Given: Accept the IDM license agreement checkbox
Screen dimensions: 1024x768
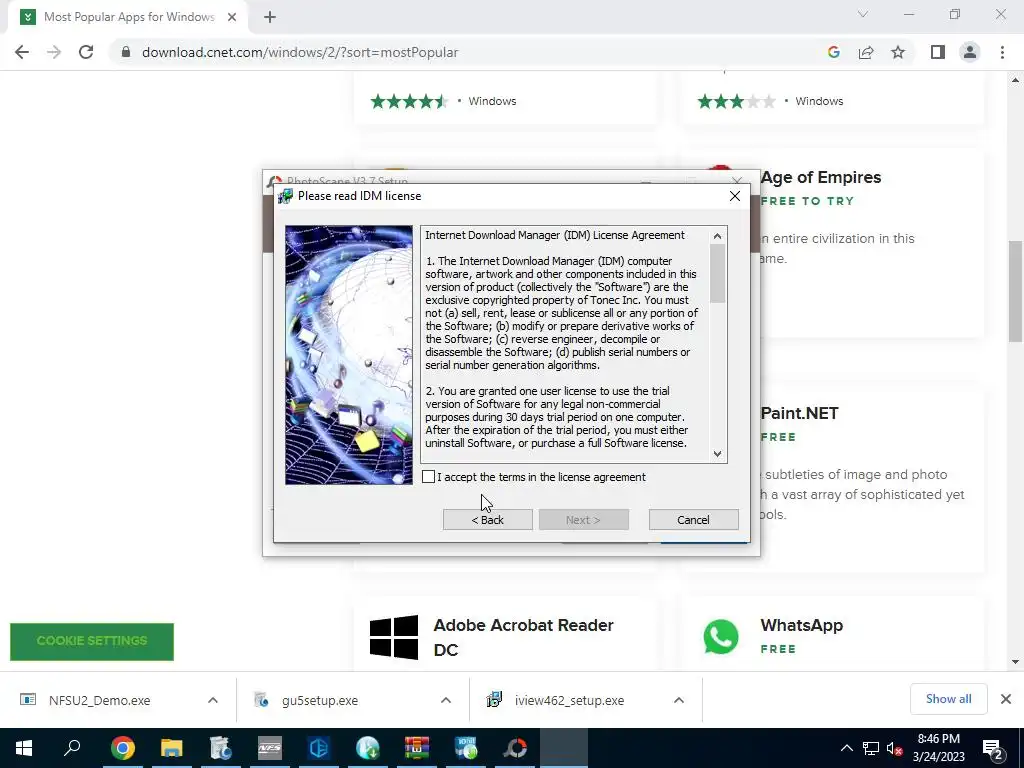Looking at the screenshot, I should pos(428,477).
